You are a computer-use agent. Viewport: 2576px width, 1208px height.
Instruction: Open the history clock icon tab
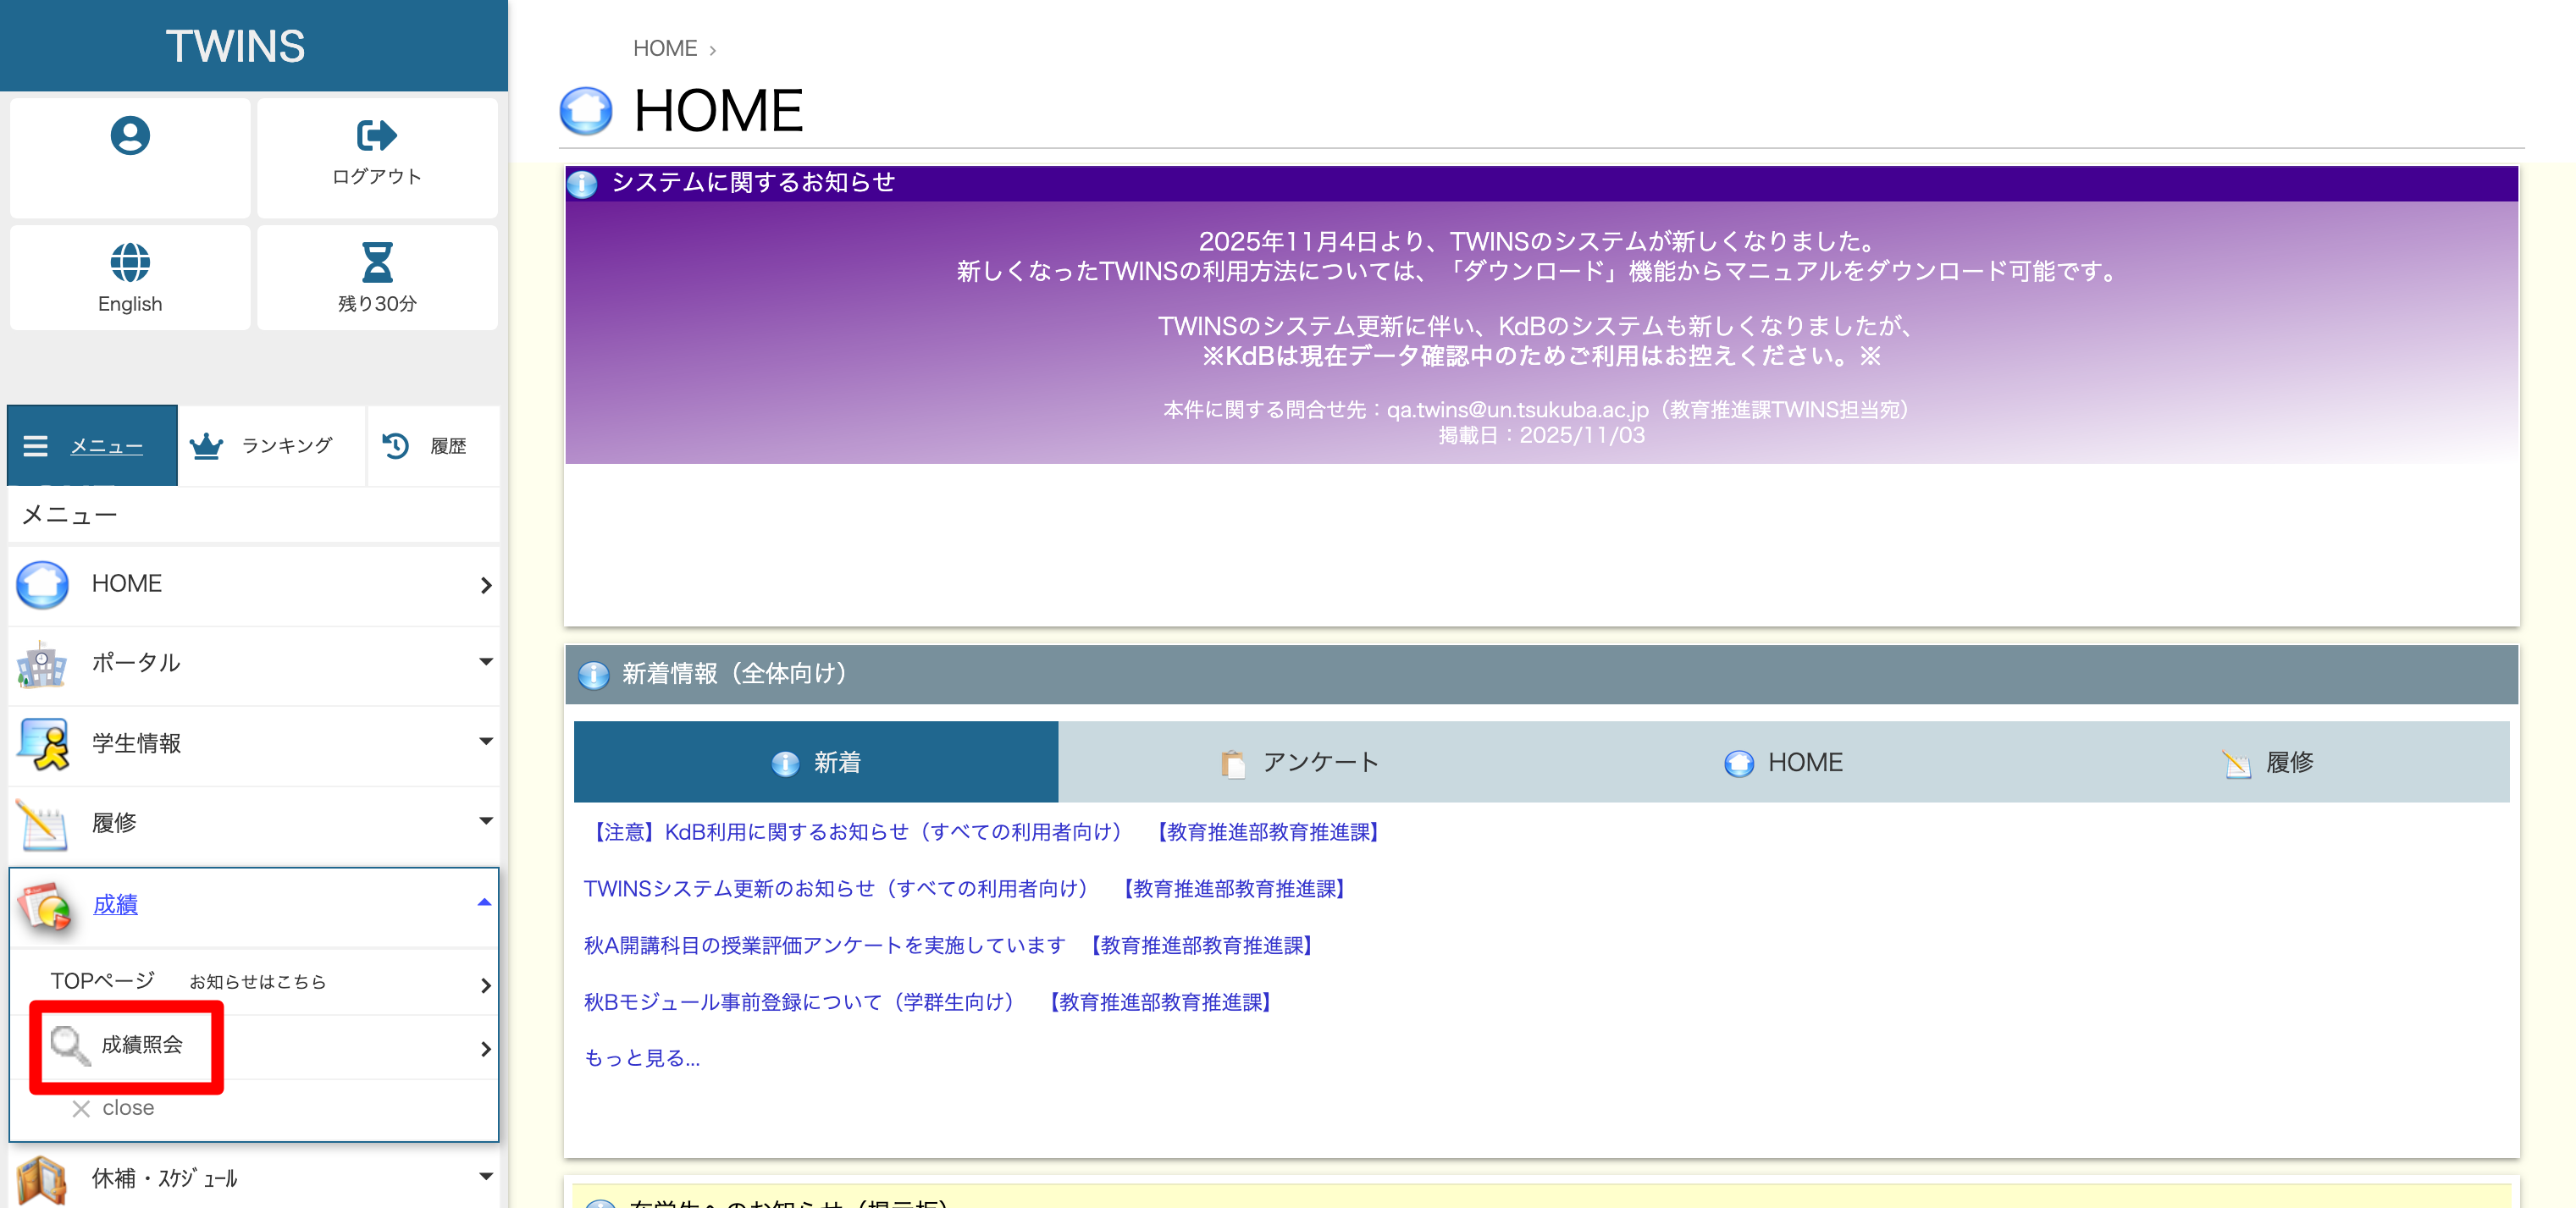pyautogui.click(x=396, y=446)
